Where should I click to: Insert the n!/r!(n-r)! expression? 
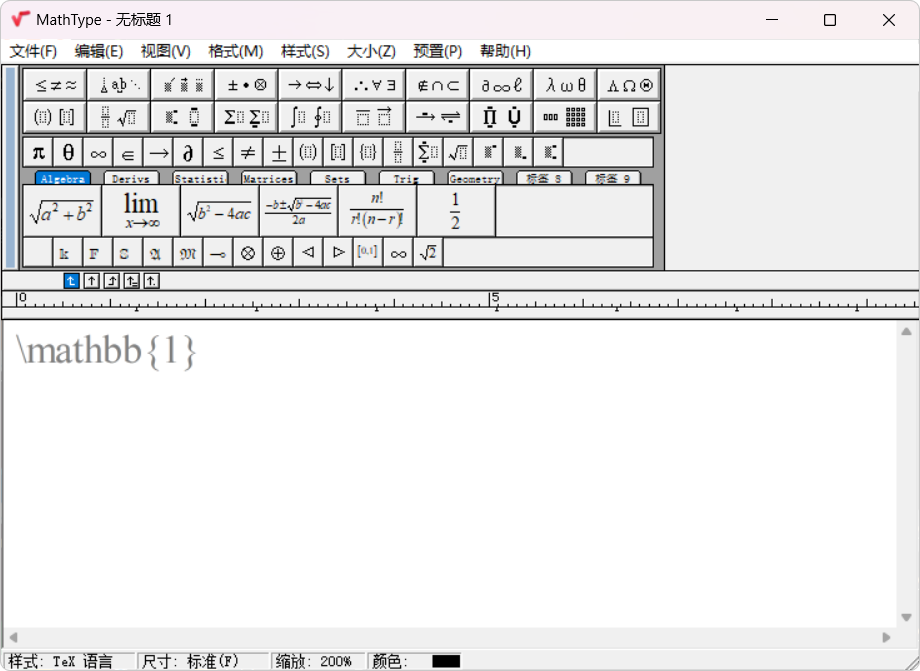(377, 211)
